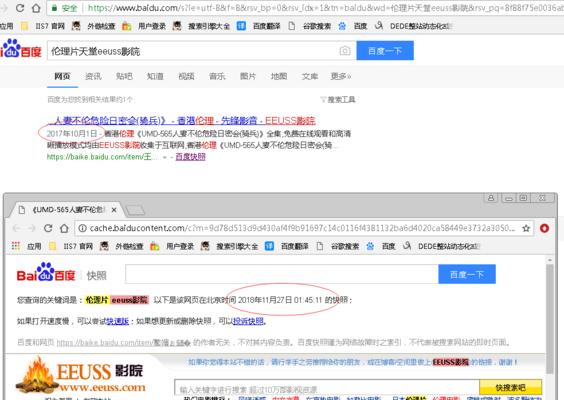Click the empty search box on the Baidu cache page

click(x=282, y=274)
